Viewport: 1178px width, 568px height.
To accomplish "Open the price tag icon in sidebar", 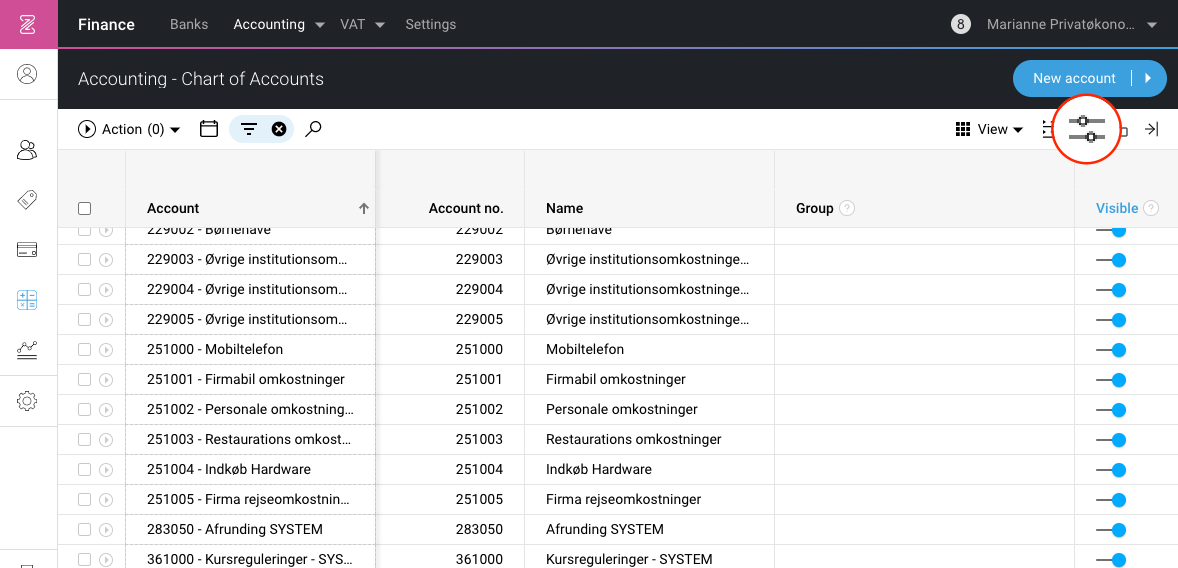I will tap(27, 200).
